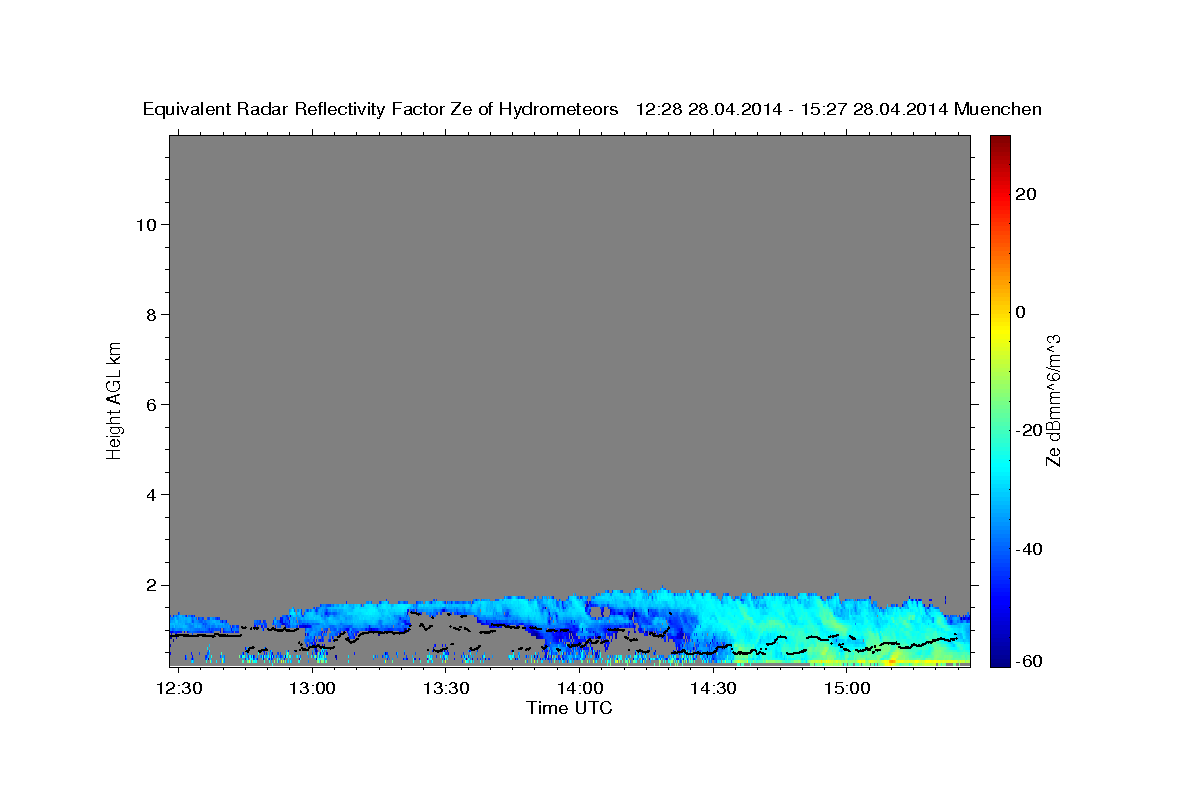The width and height of the screenshot is (1200, 800).
Task: Click the '13:00' time tick label
Action: coord(313,689)
